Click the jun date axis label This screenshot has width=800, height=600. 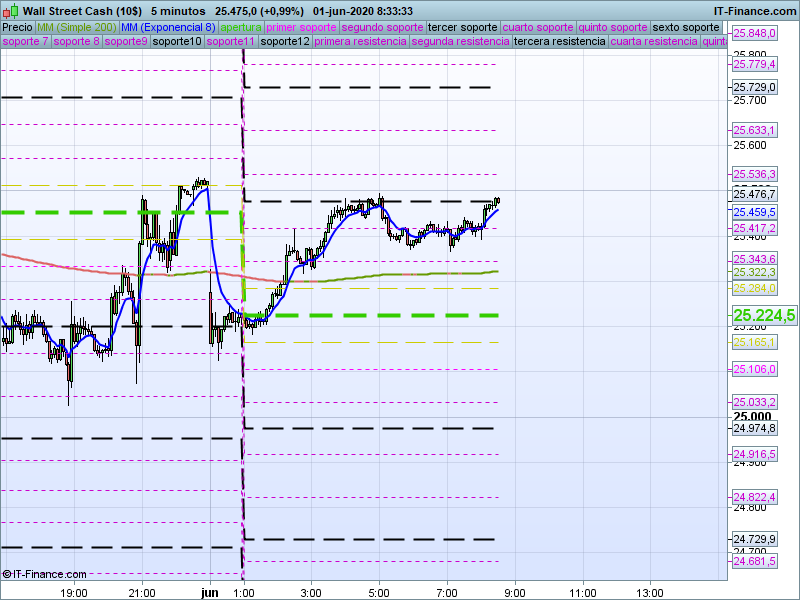point(210,593)
